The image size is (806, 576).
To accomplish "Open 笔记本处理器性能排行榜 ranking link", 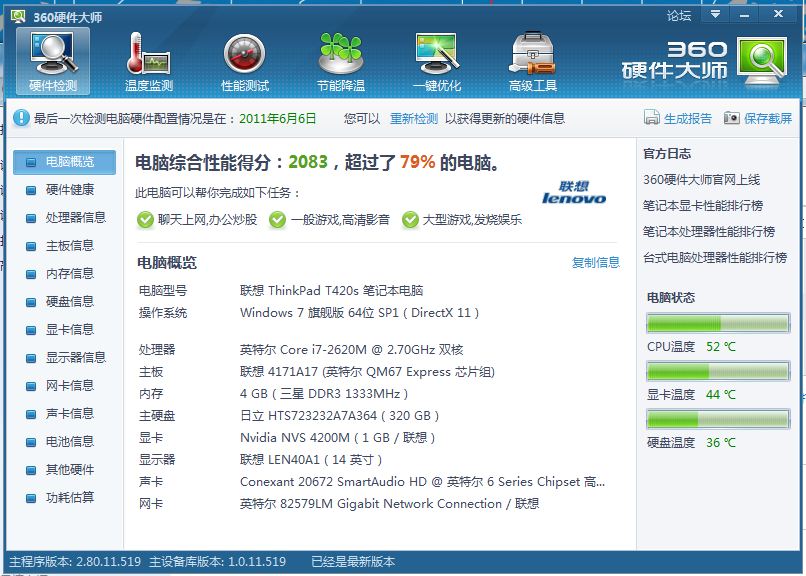I will tap(709, 232).
